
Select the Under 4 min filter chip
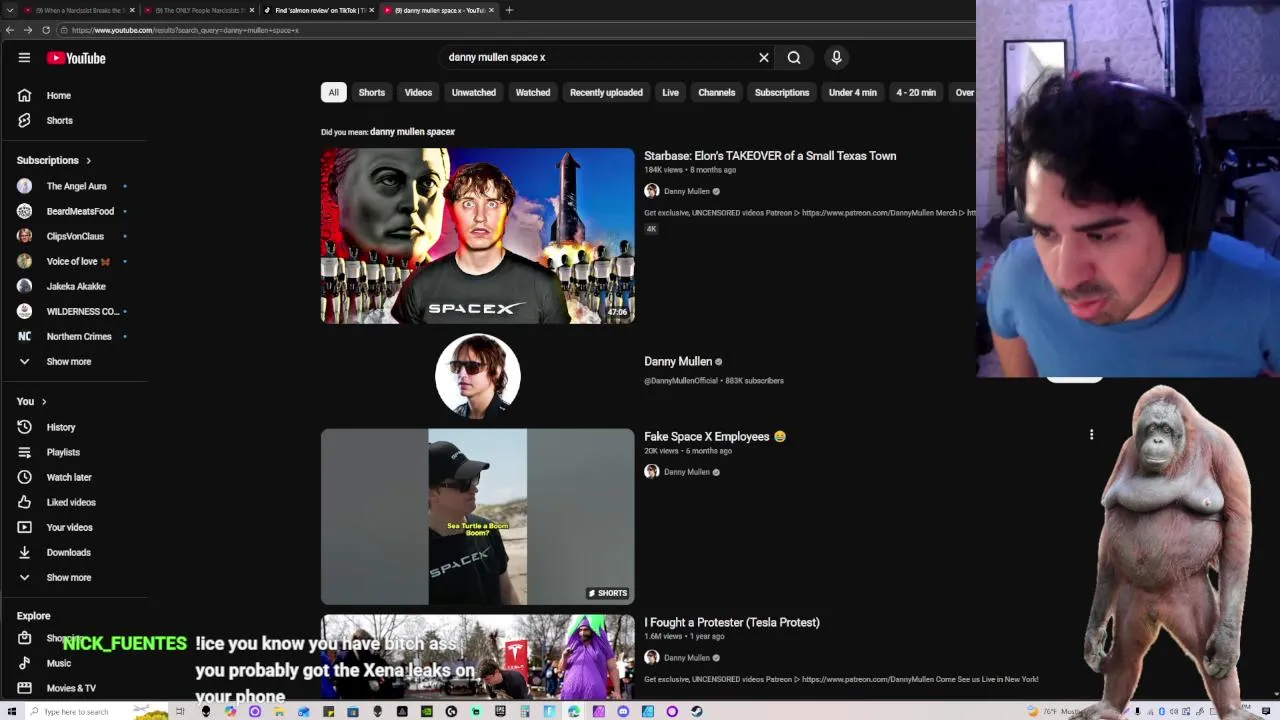tap(853, 92)
